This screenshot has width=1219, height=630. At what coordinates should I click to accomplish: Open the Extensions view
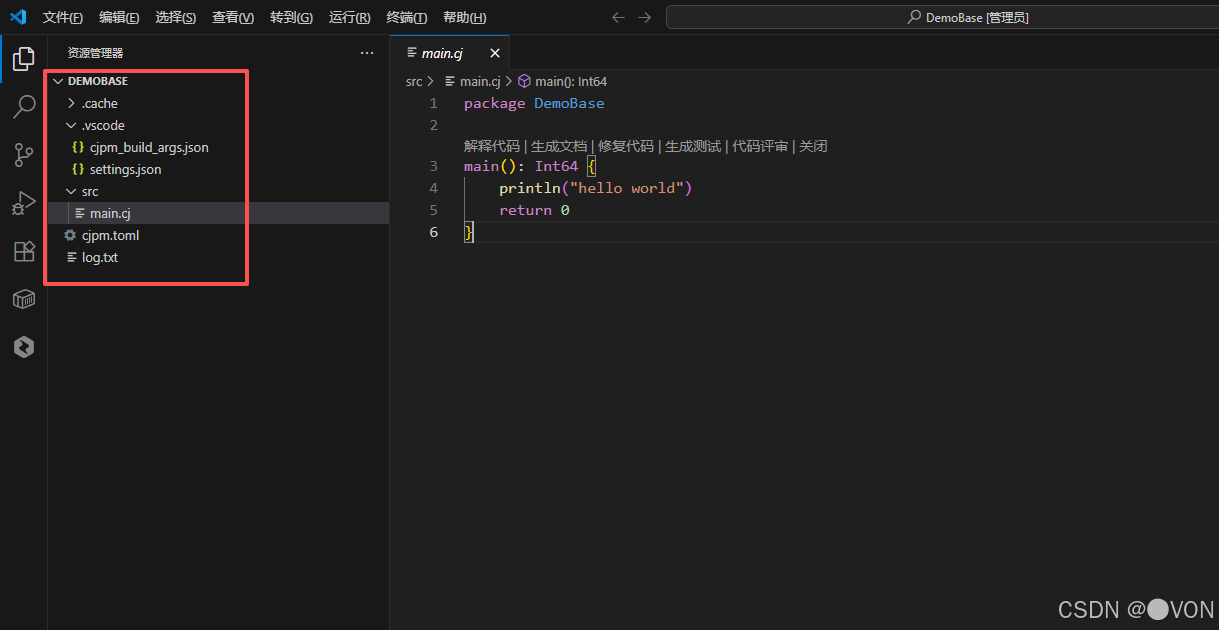point(23,251)
